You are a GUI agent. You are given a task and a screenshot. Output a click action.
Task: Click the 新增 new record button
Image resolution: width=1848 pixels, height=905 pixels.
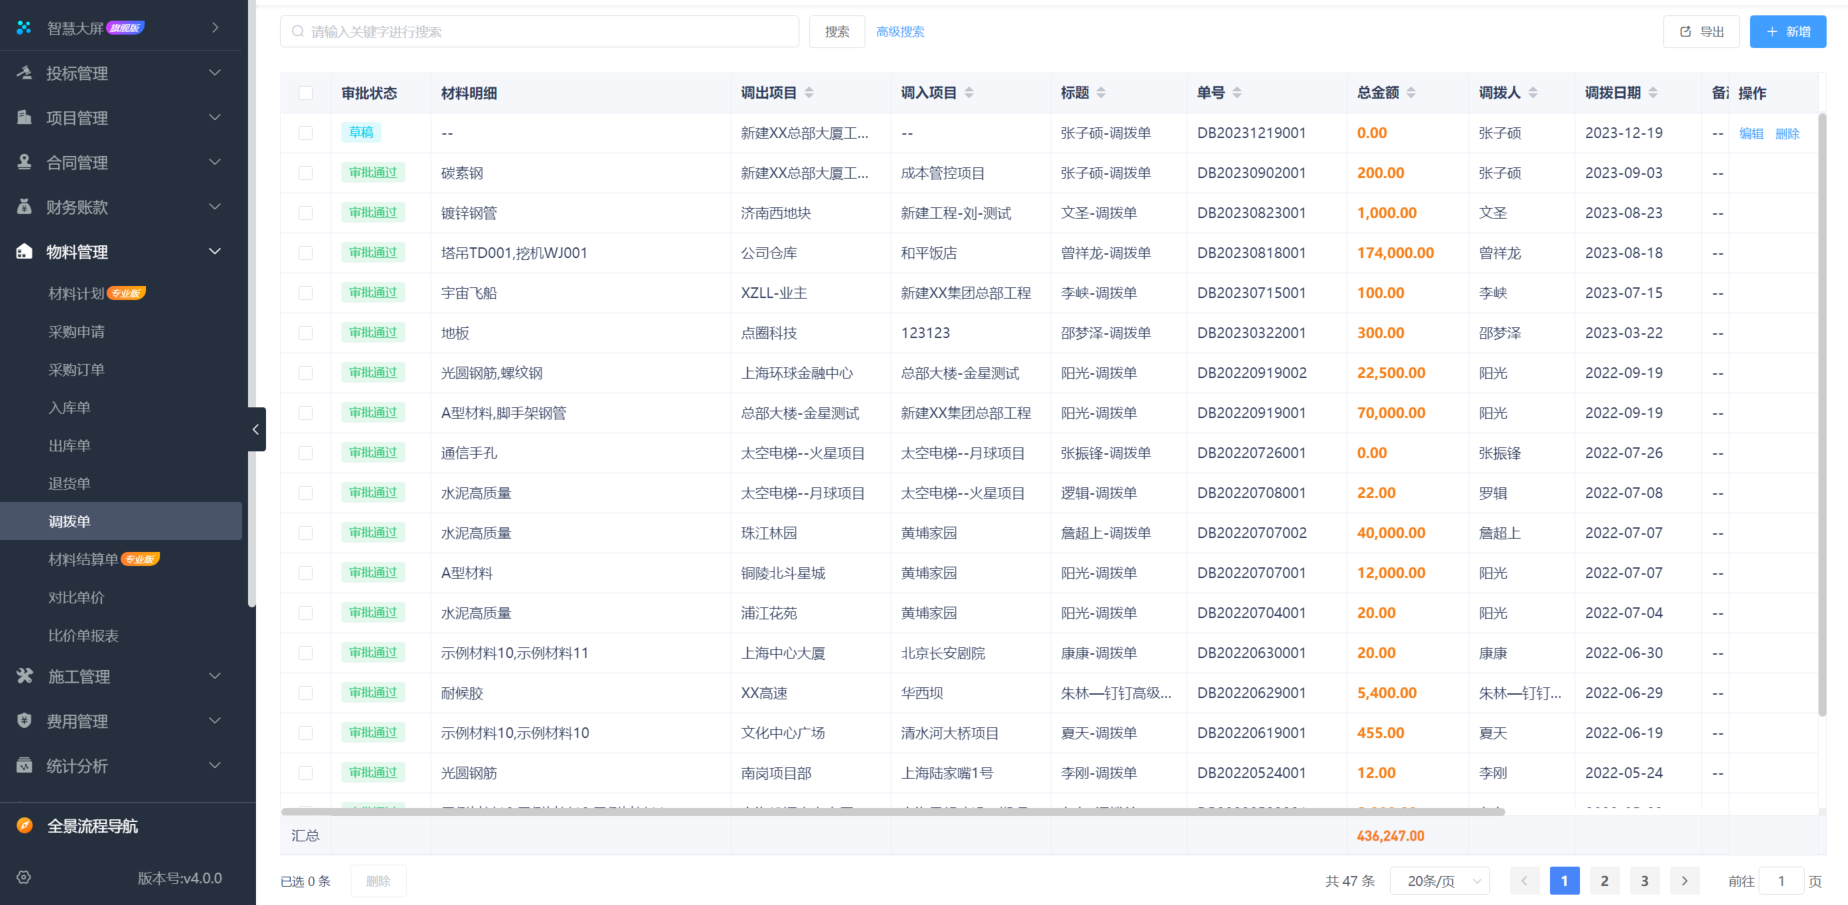[x=1787, y=31]
